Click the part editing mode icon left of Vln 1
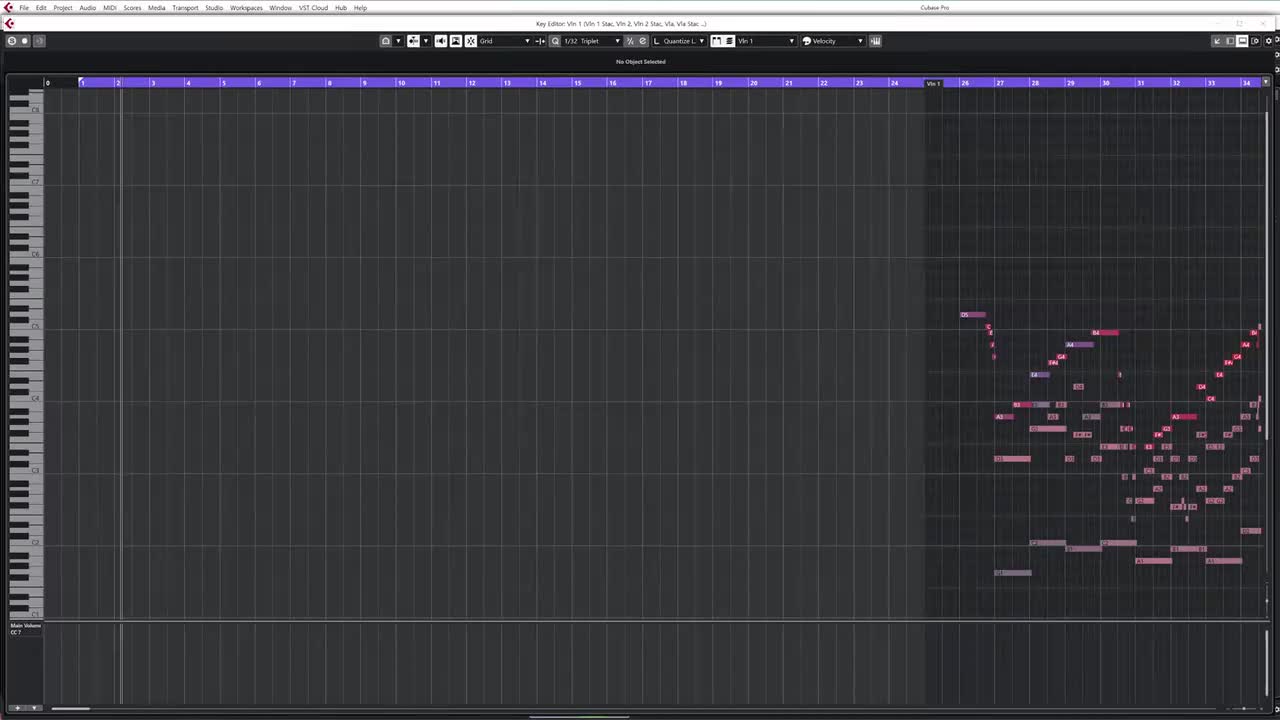This screenshot has height=720, width=1280. click(717, 41)
